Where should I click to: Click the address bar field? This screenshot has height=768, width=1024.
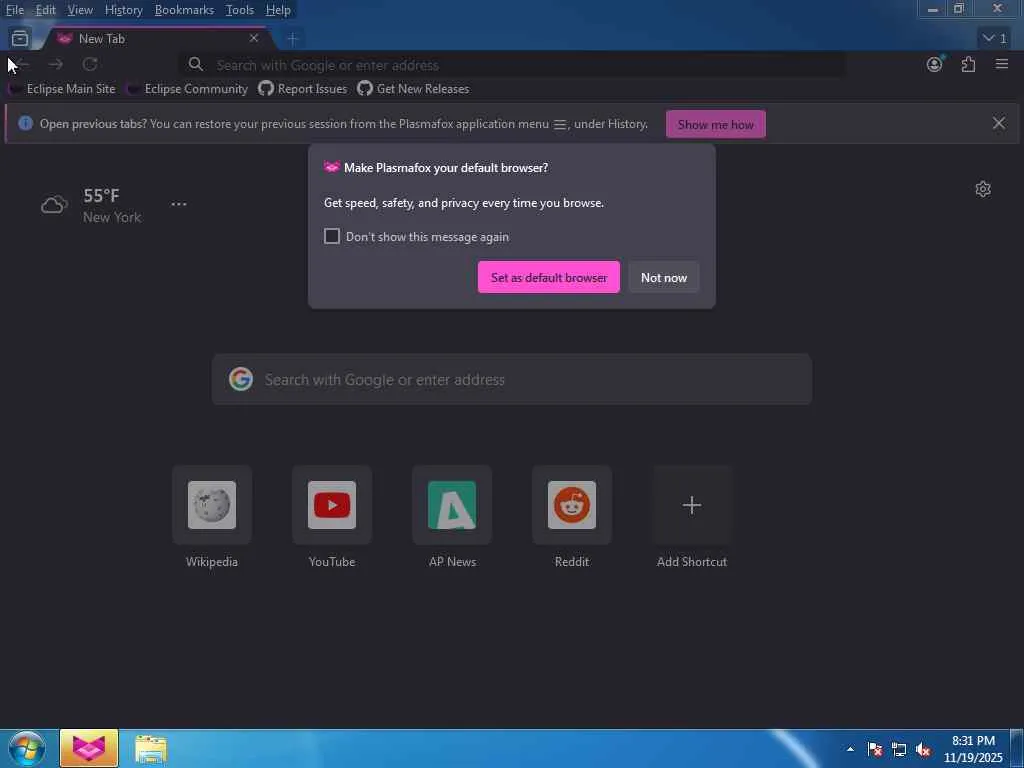pyautogui.click(x=512, y=65)
